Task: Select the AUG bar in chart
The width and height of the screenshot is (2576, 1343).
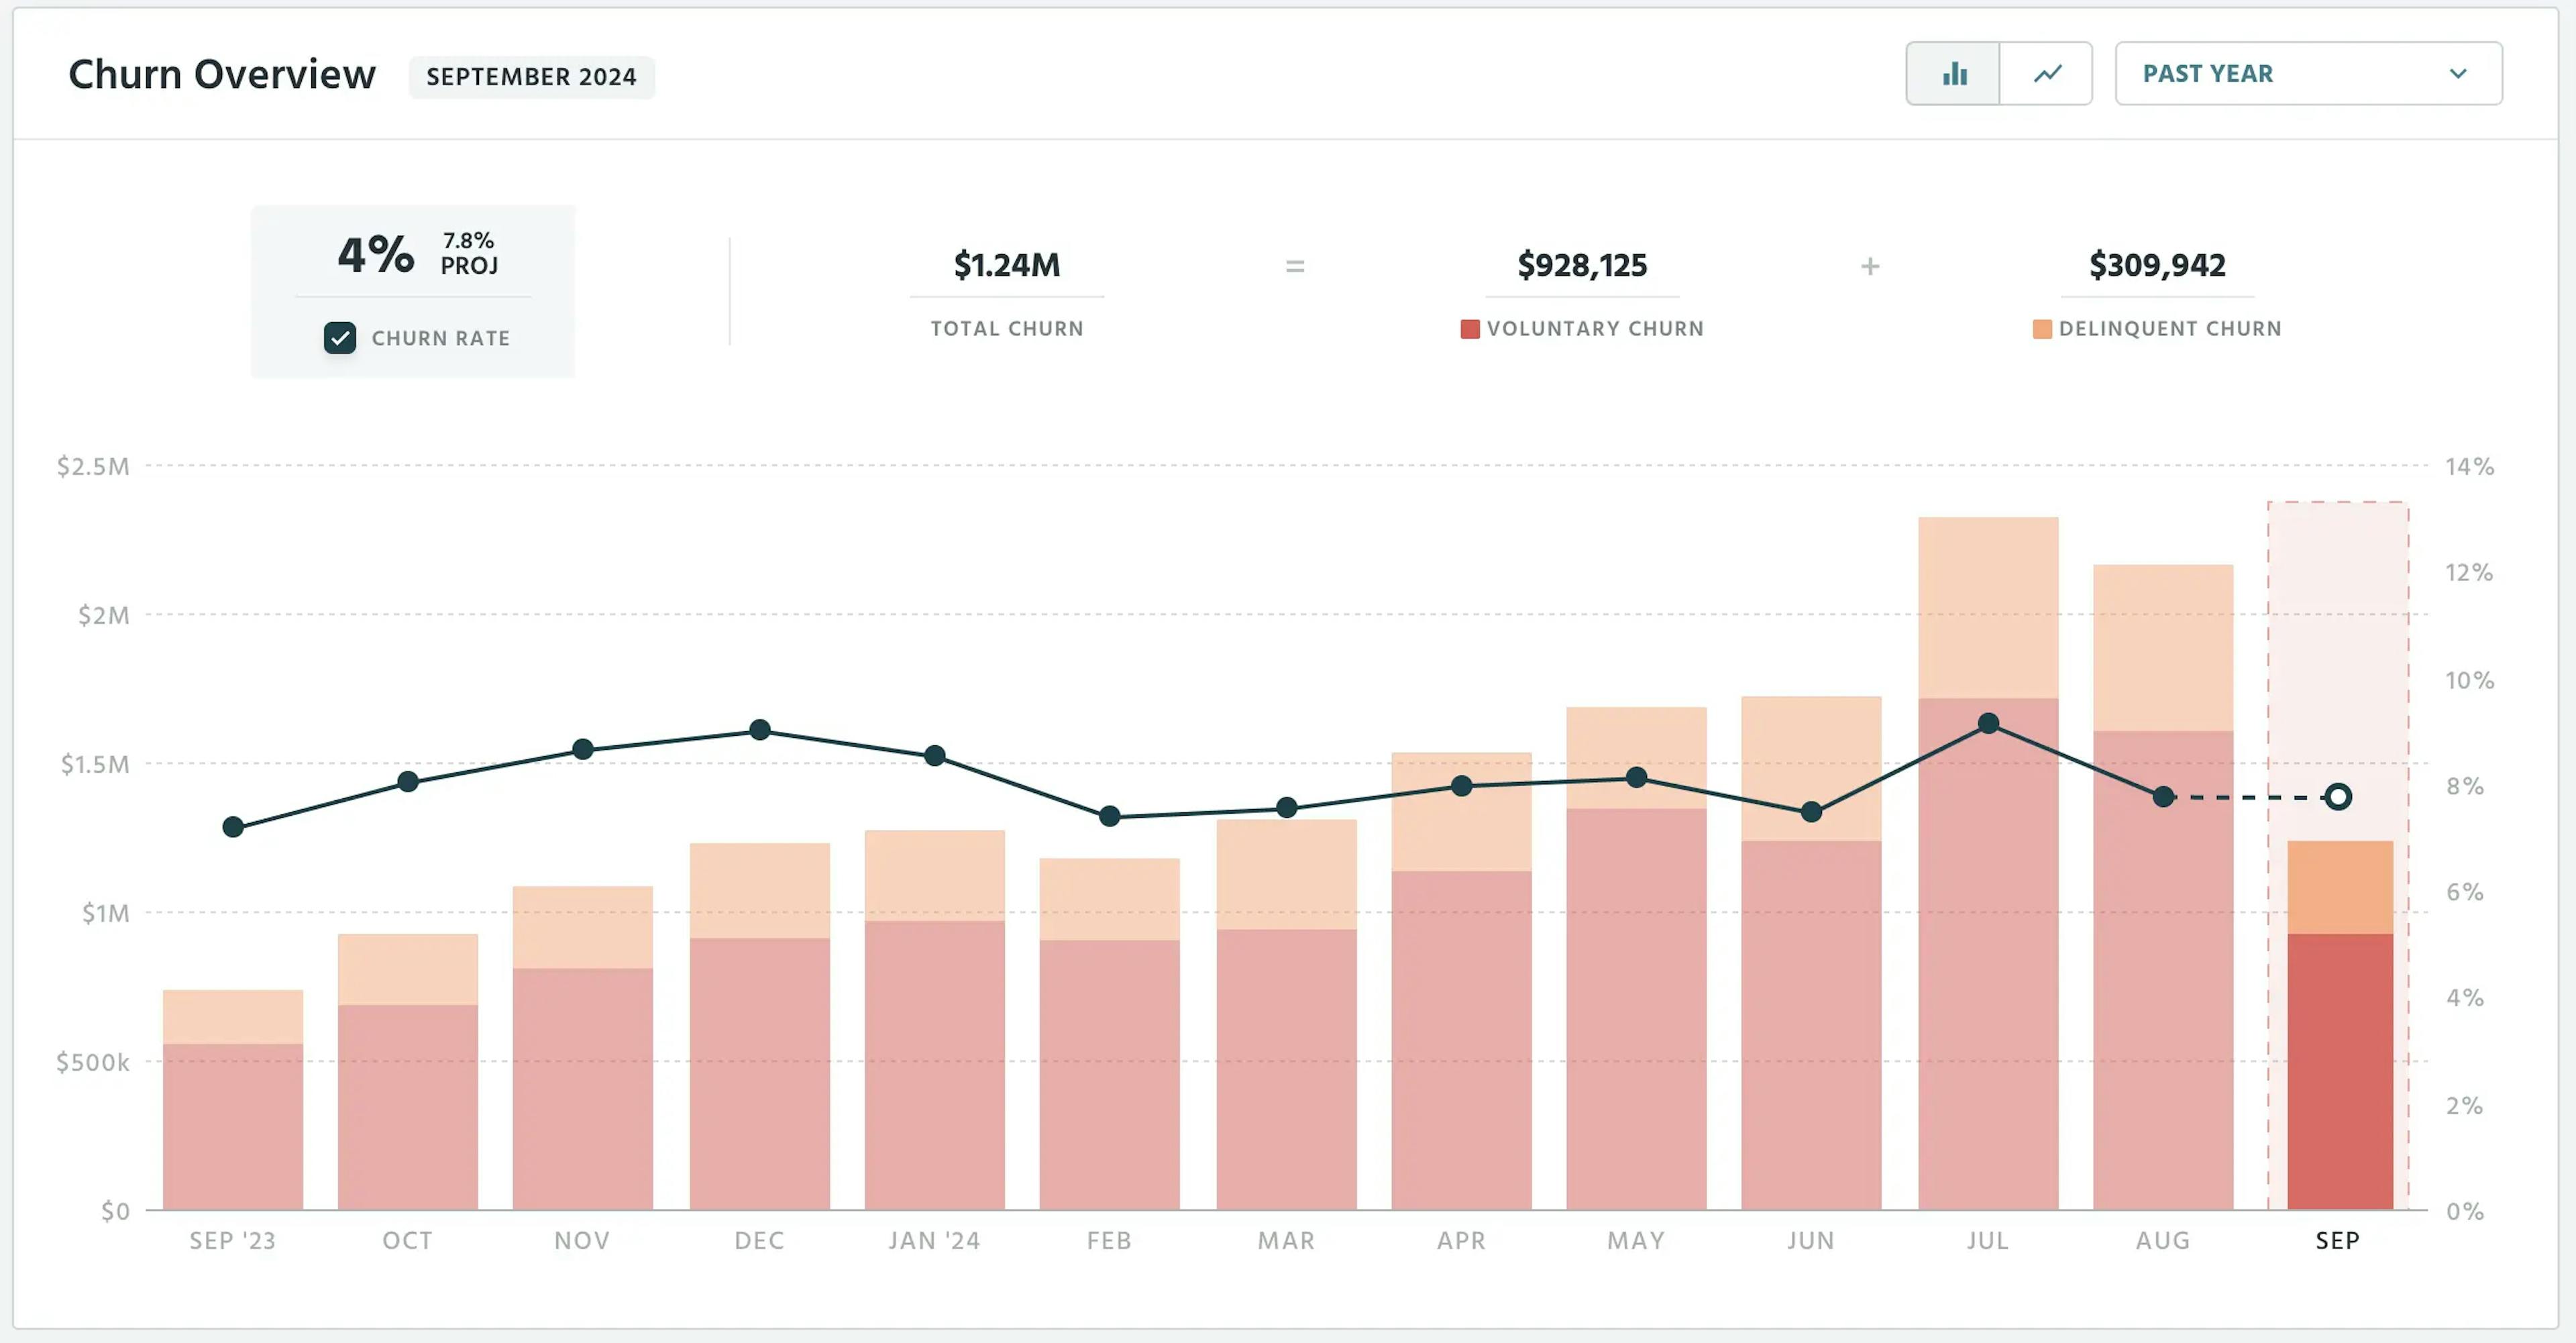Action: point(2163,887)
